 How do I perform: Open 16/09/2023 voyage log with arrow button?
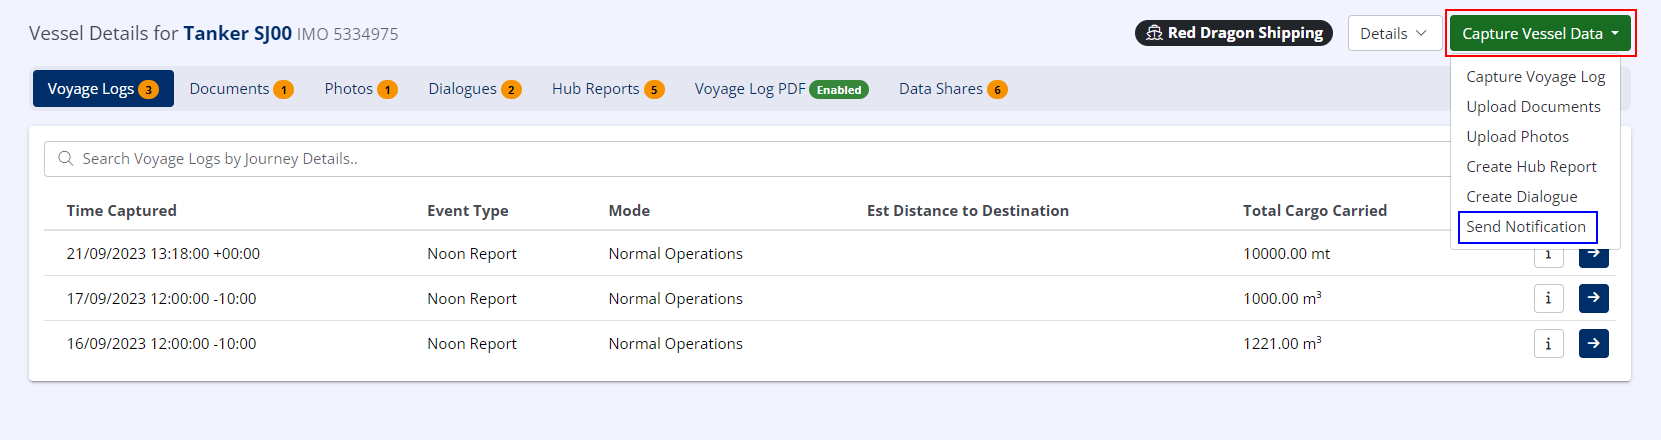[1593, 343]
